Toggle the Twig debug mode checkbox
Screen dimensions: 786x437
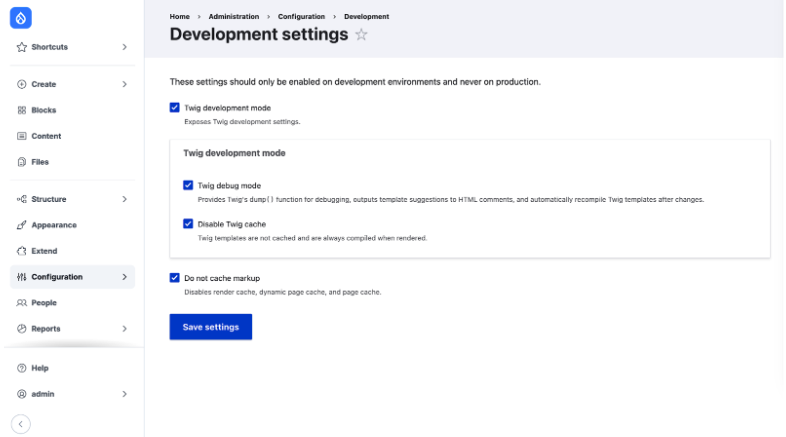(188, 185)
